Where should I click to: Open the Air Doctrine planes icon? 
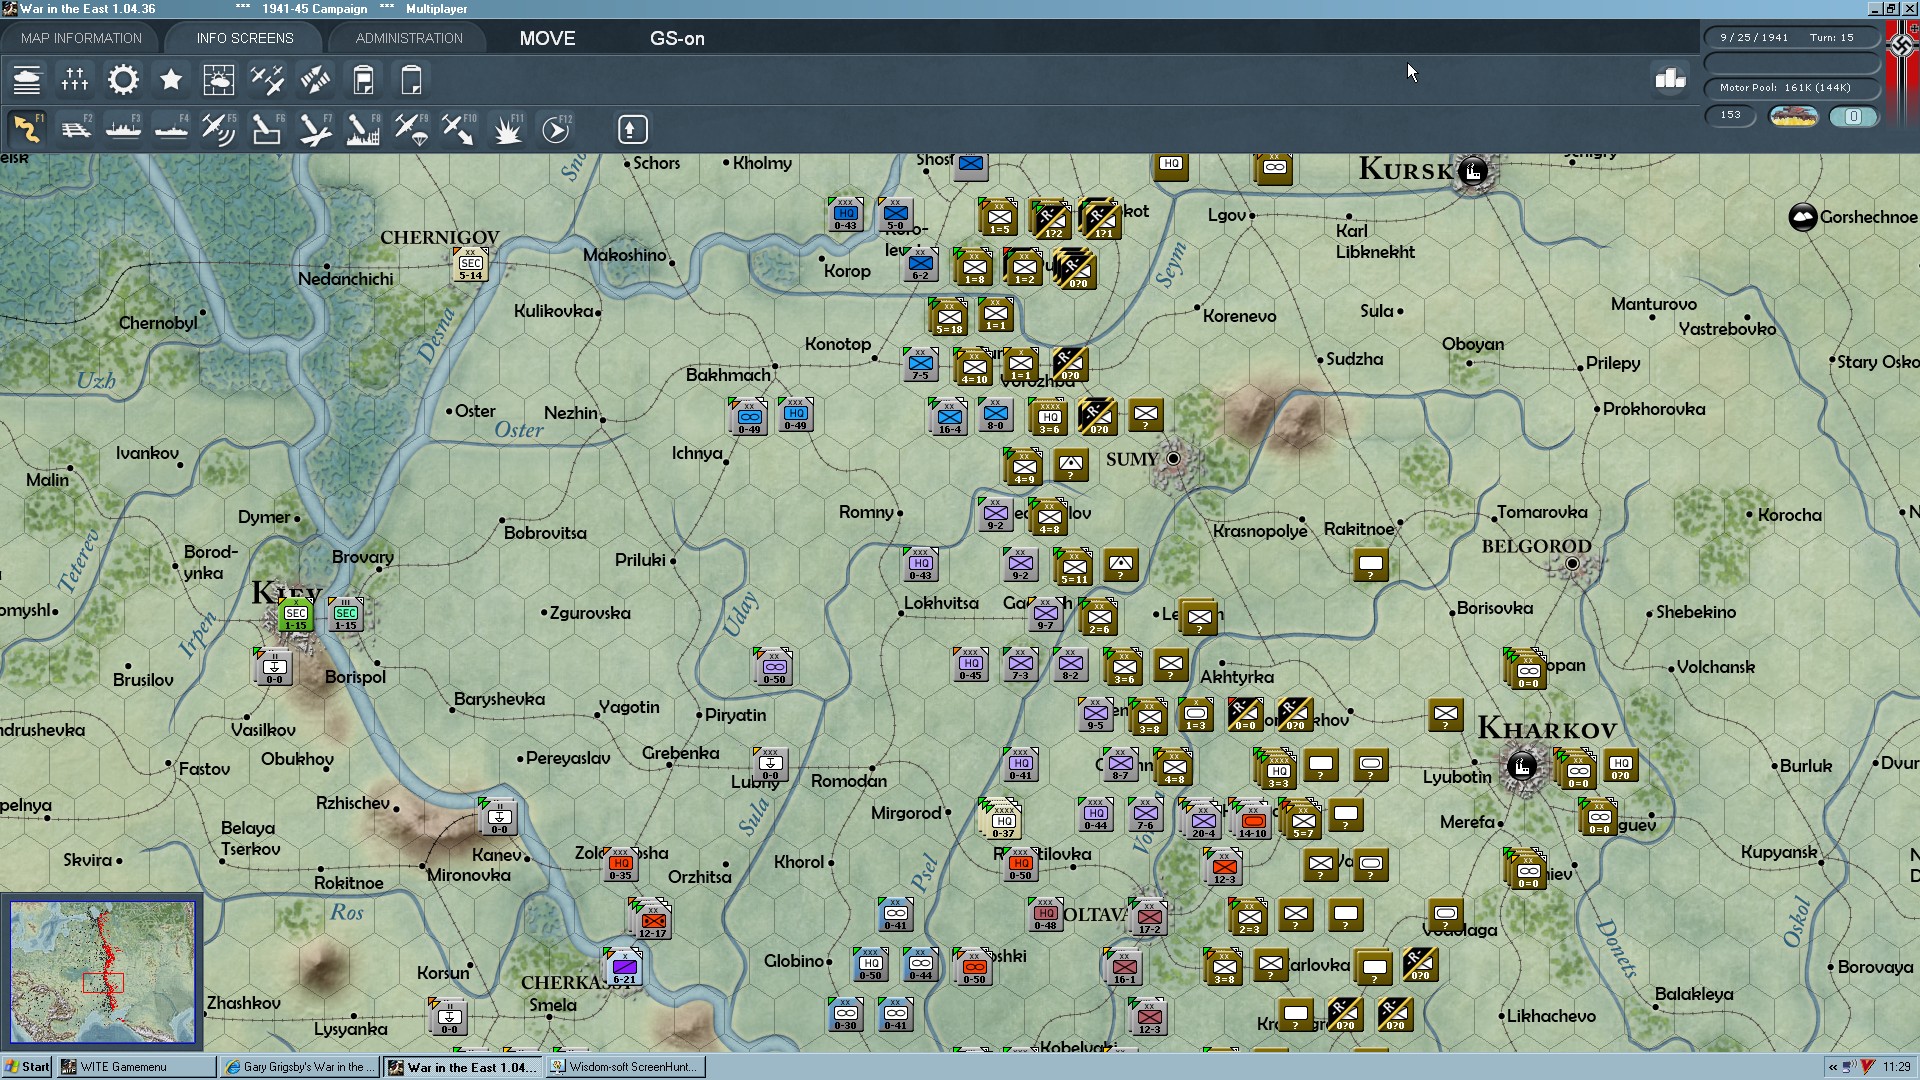(267, 80)
